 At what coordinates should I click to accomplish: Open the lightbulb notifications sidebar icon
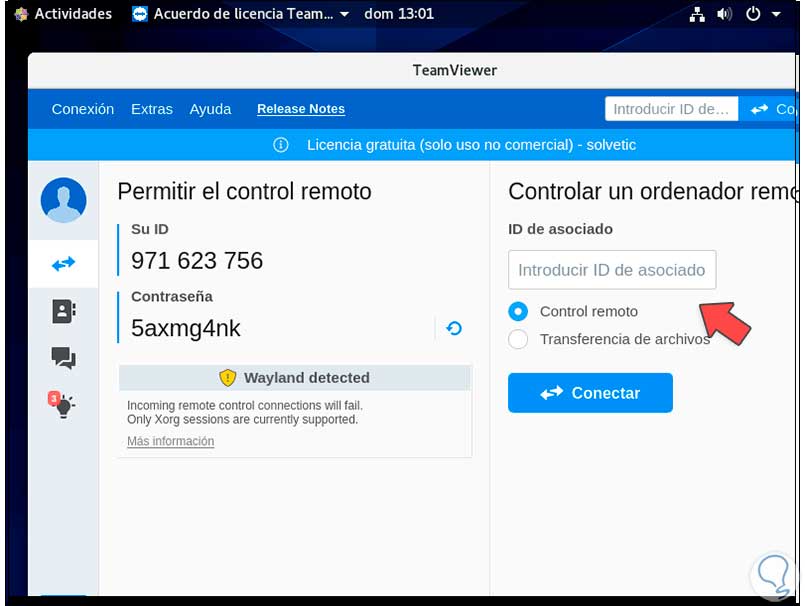[x=62, y=405]
